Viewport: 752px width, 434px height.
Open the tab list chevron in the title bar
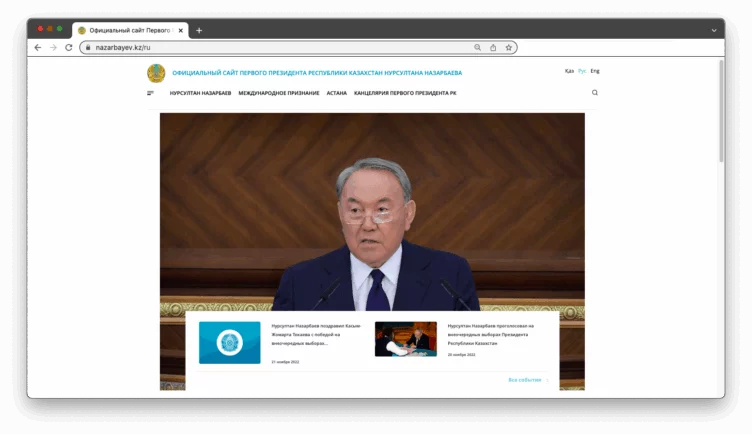[x=714, y=30]
